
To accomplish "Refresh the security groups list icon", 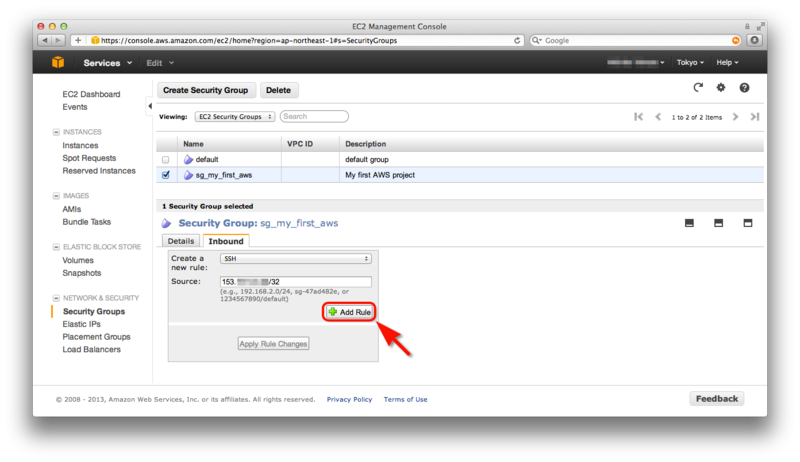I will [x=698, y=88].
